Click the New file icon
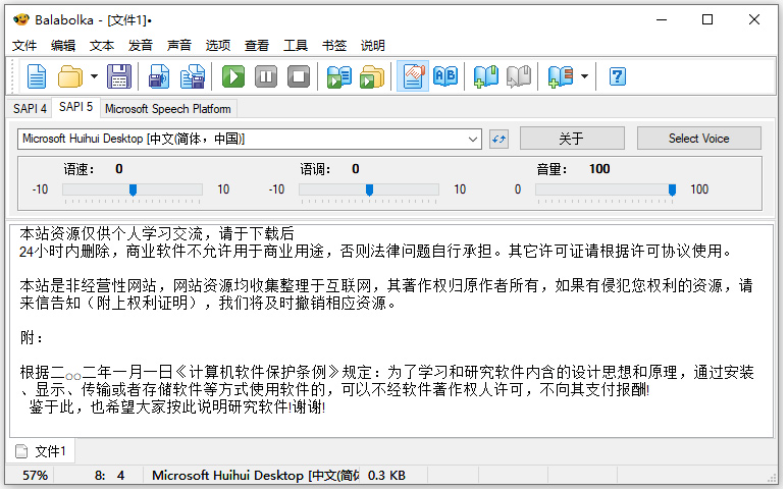The width and height of the screenshot is (783, 489). (x=37, y=76)
